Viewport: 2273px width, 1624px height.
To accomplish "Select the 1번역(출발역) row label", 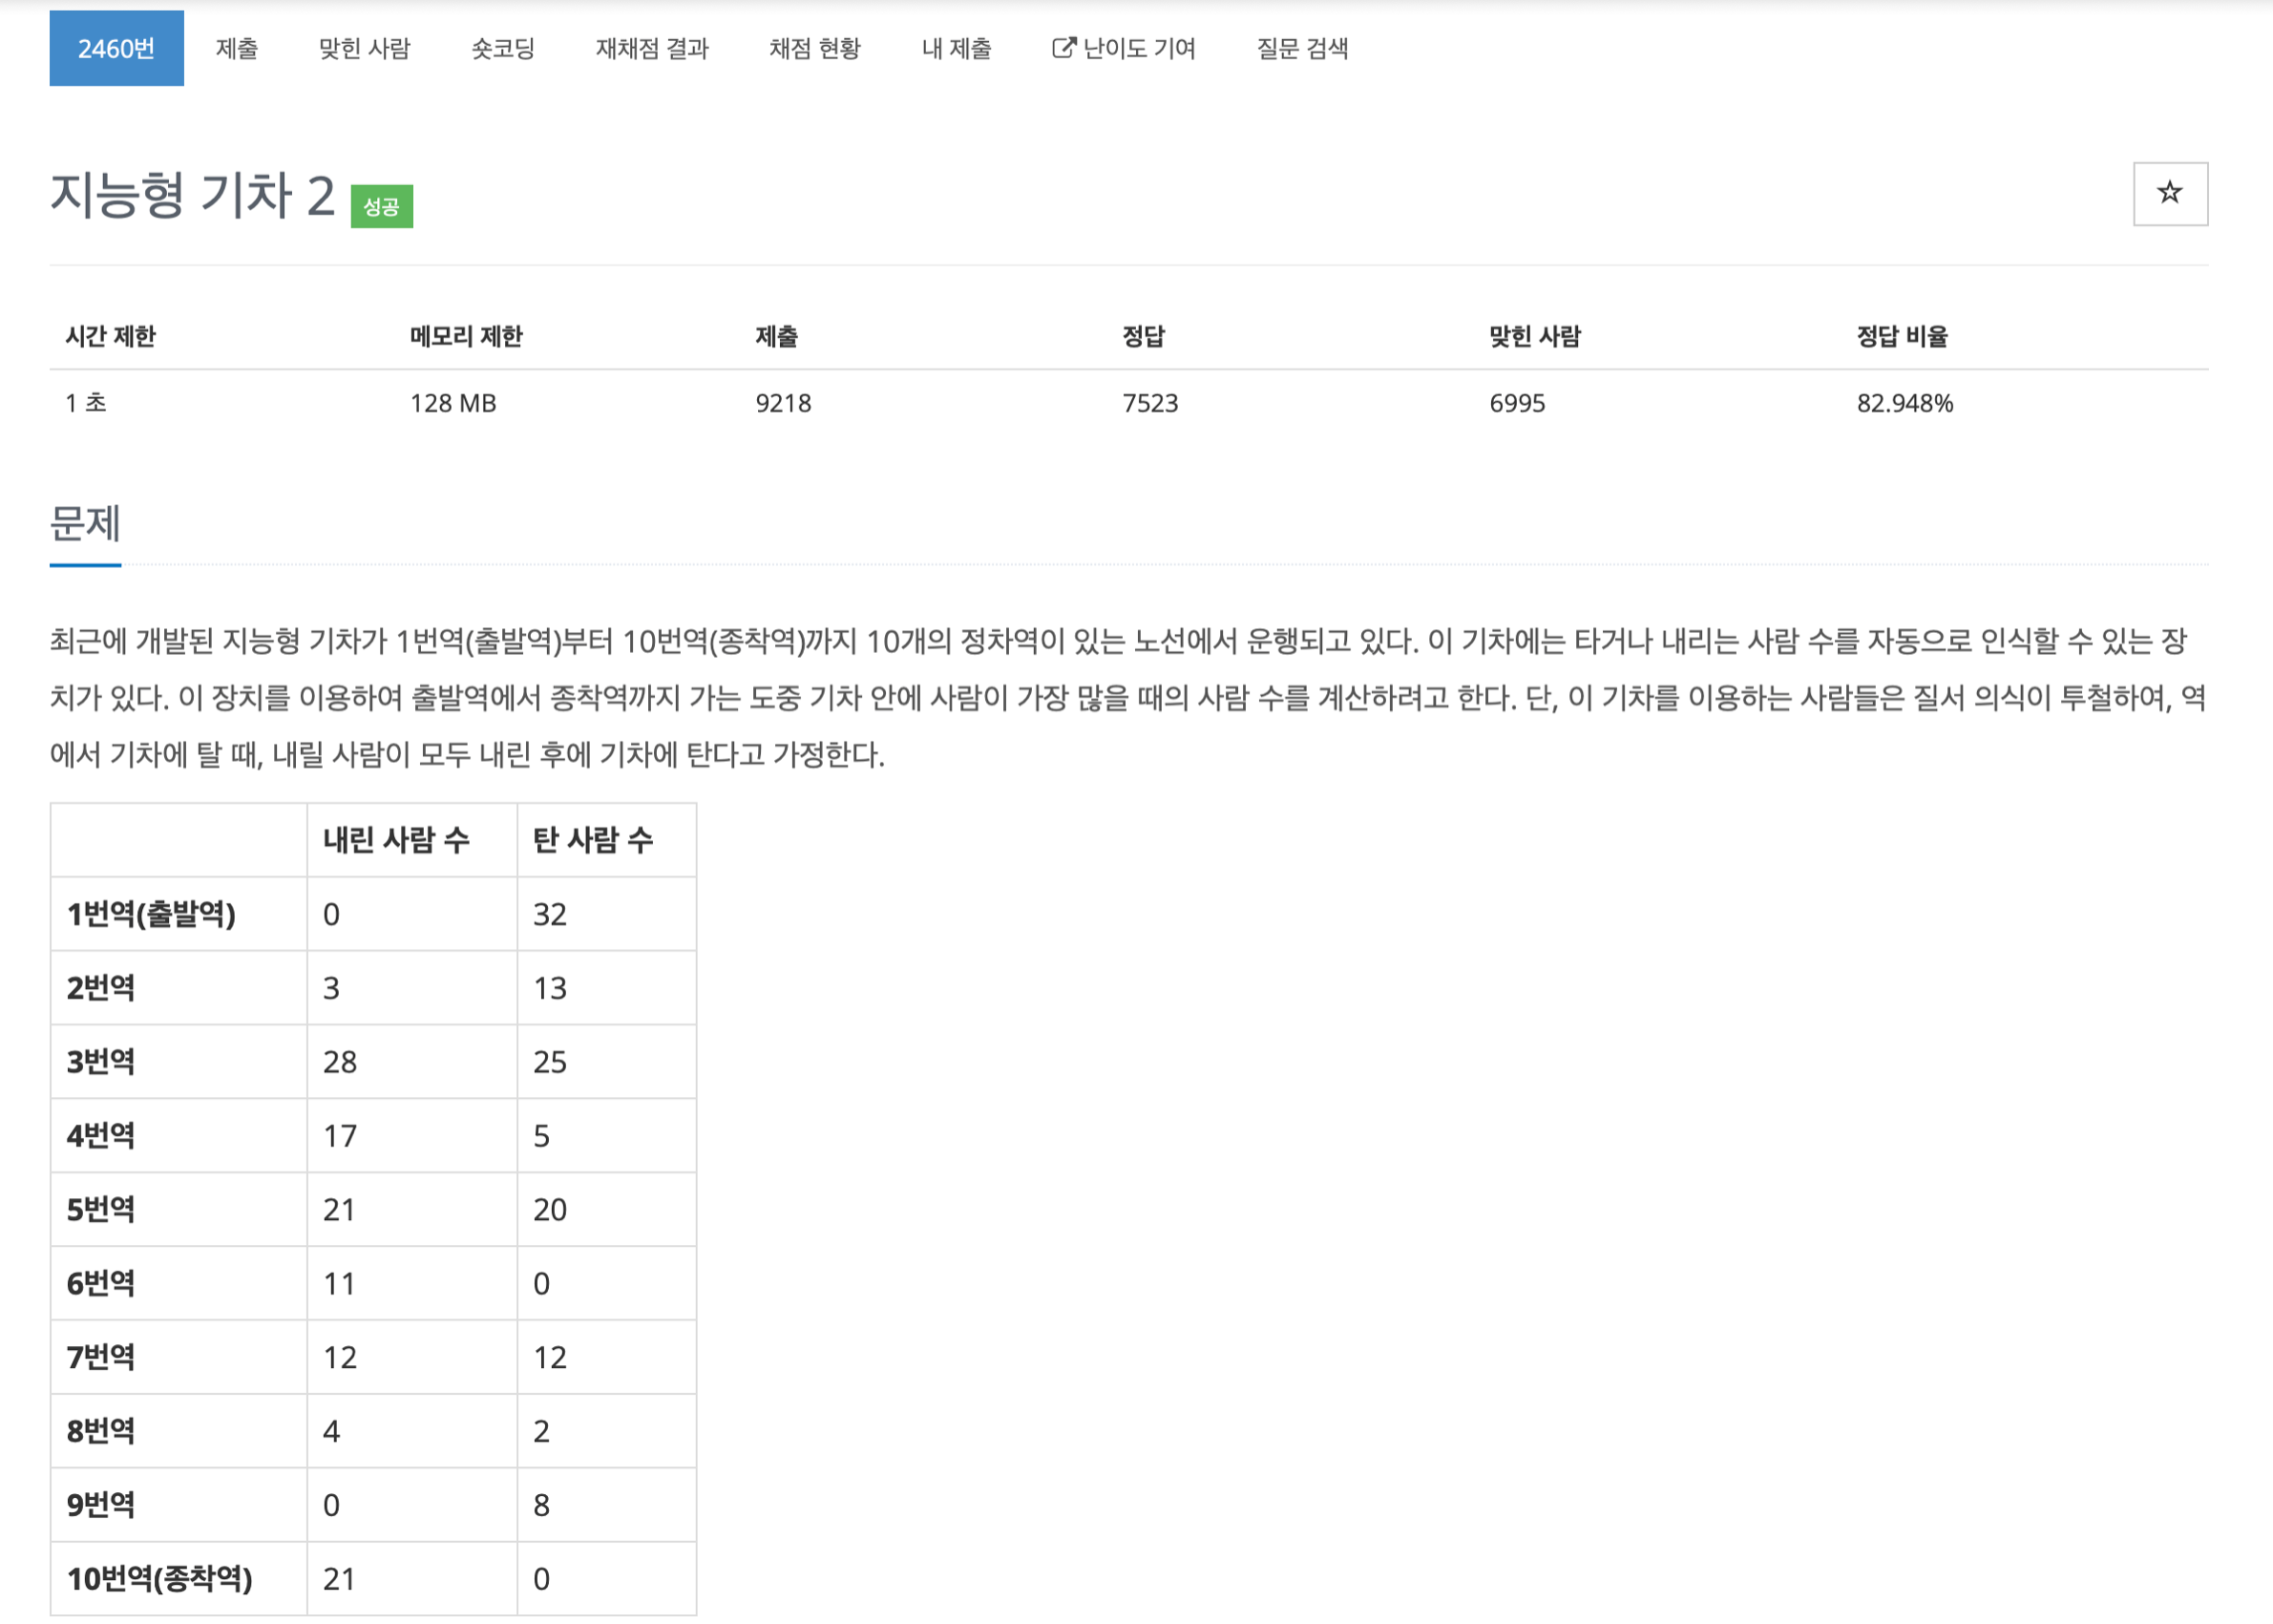I will click(151, 914).
